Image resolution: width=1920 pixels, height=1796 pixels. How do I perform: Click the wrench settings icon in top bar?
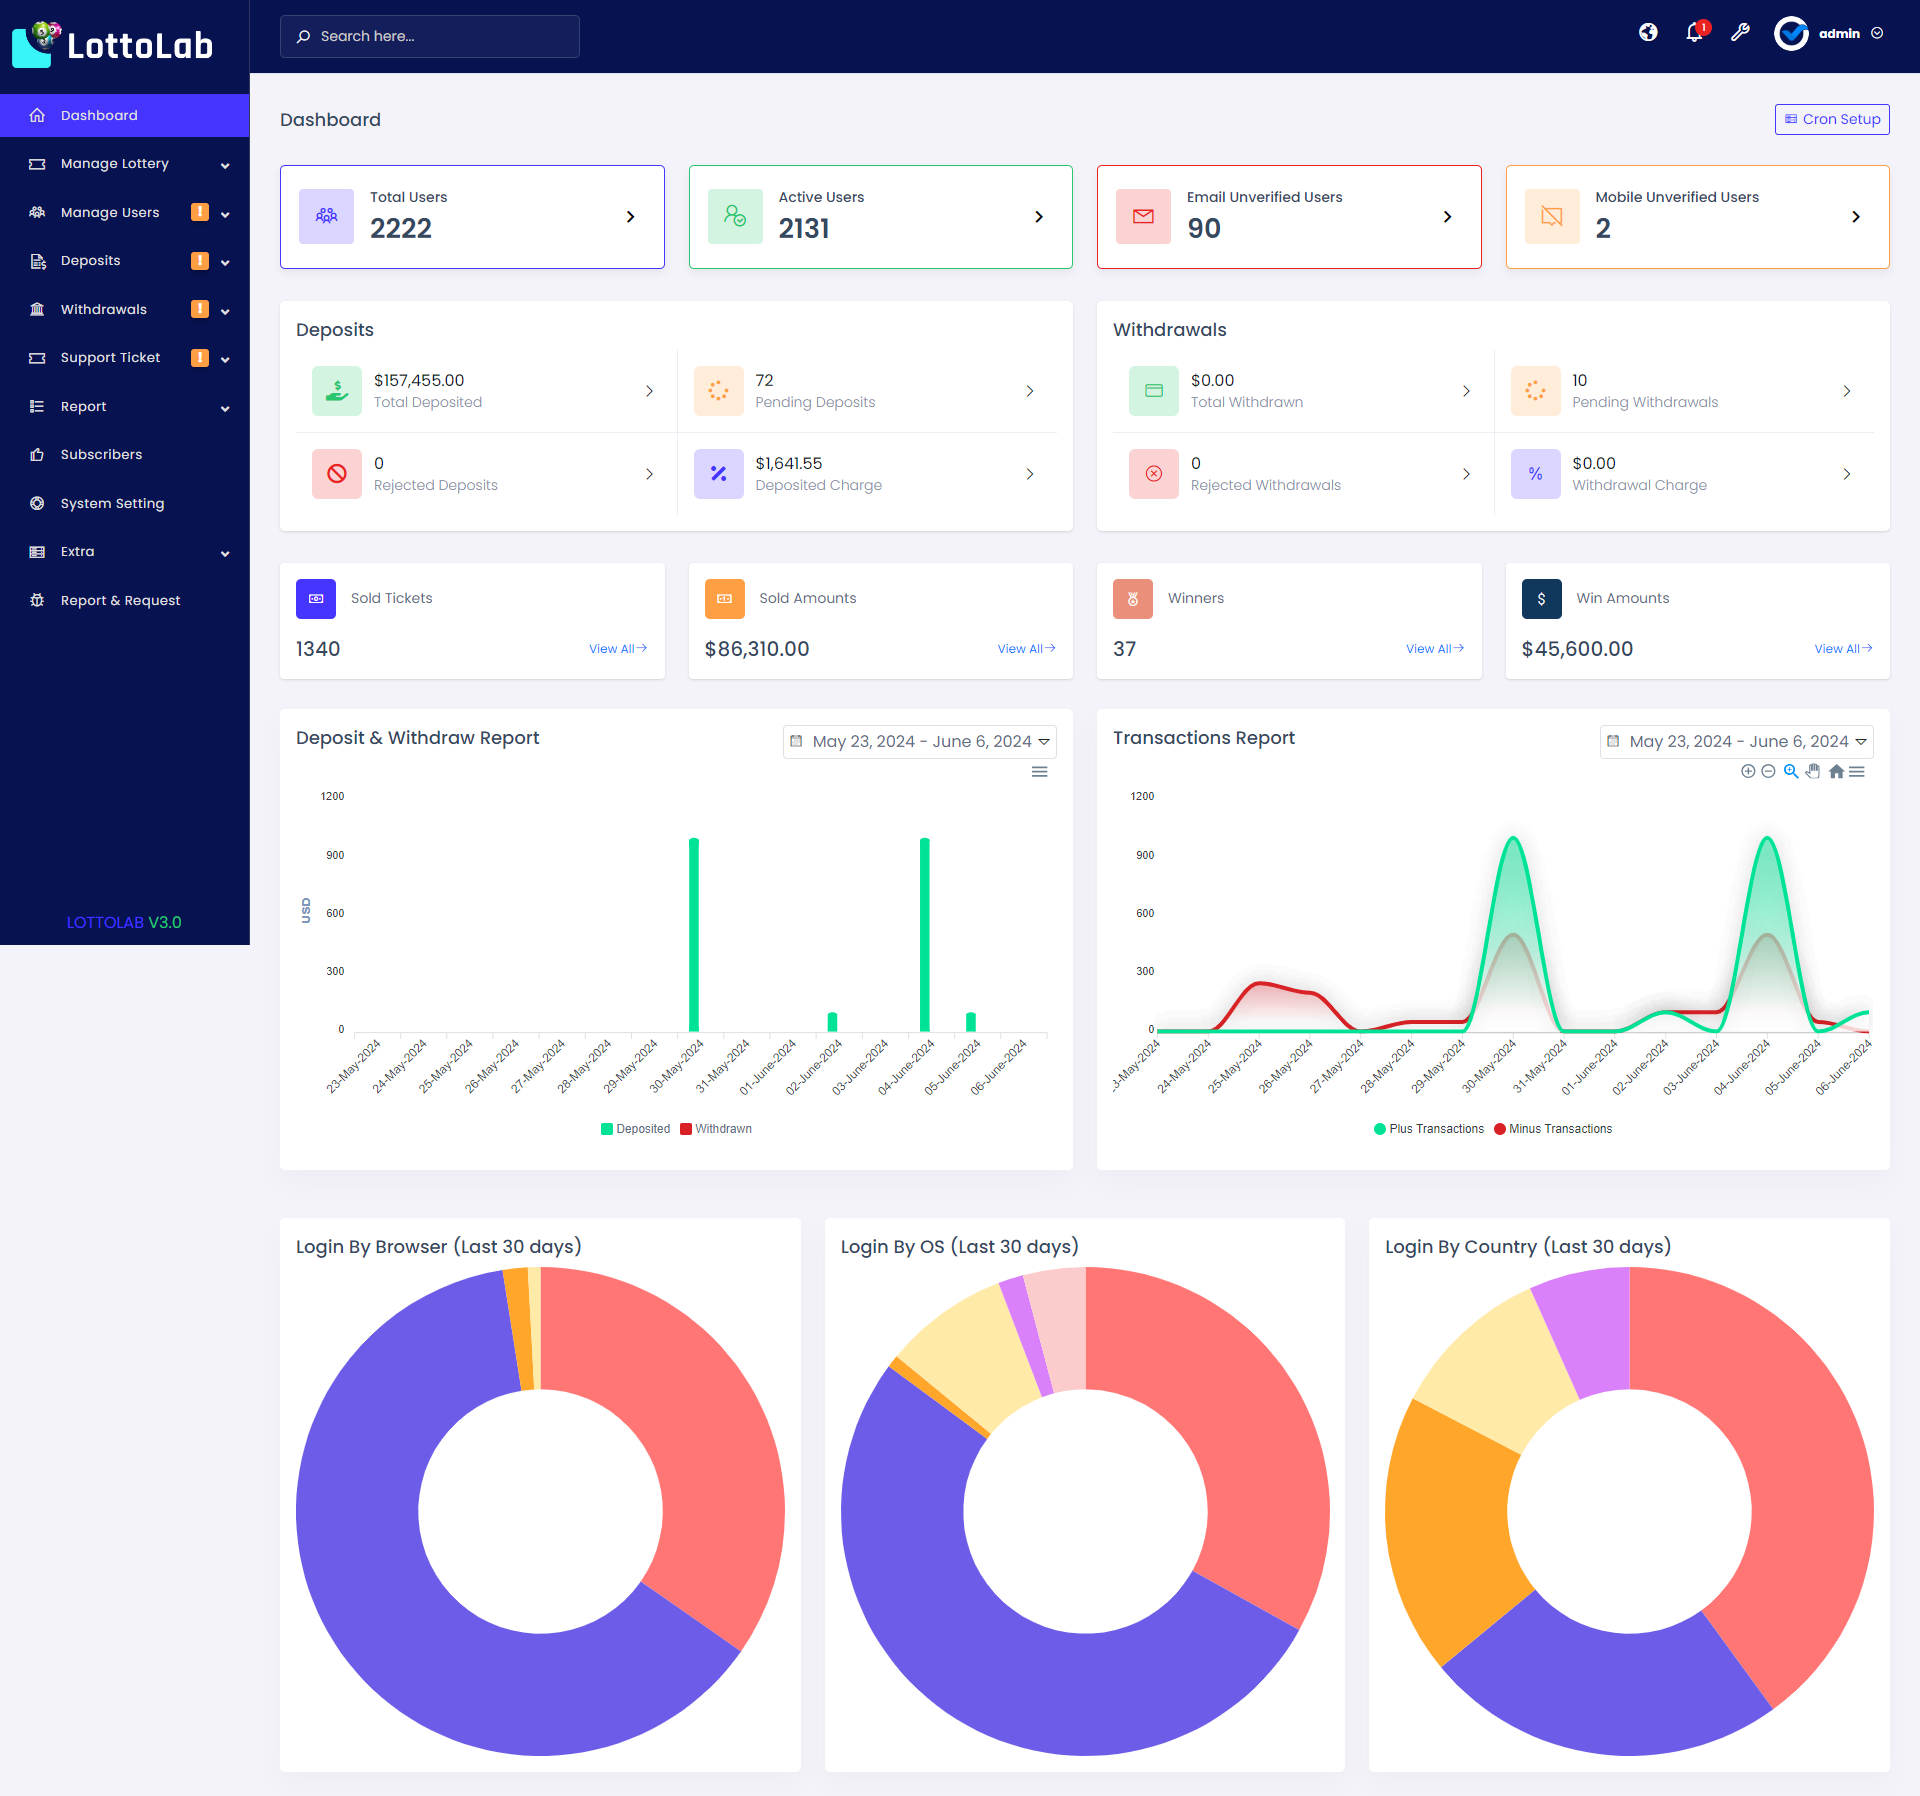pyautogui.click(x=1740, y=33)
